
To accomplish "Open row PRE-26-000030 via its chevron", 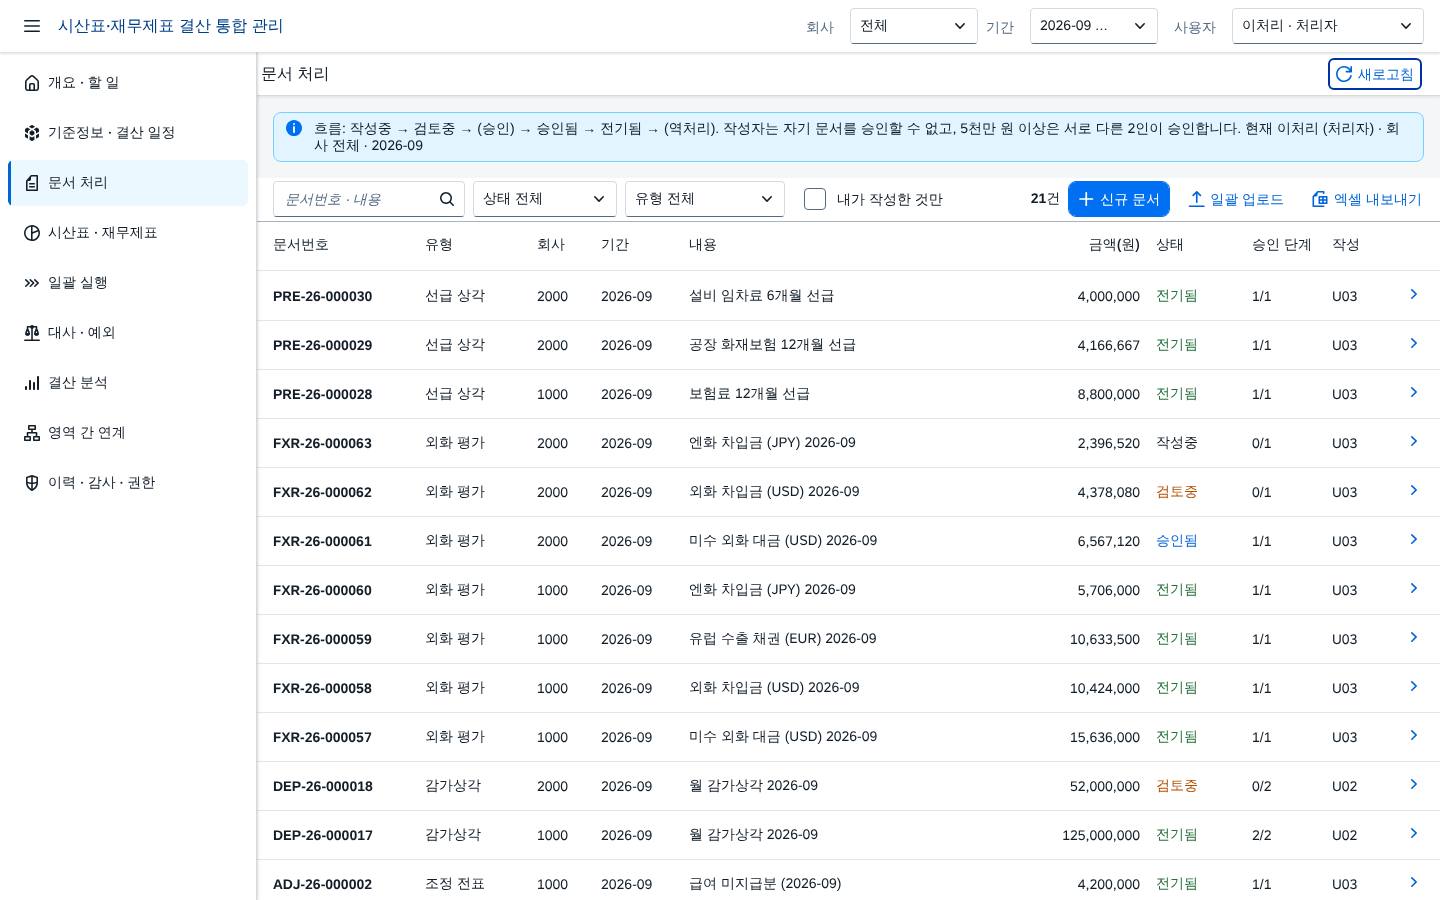I will [1413, 294].
